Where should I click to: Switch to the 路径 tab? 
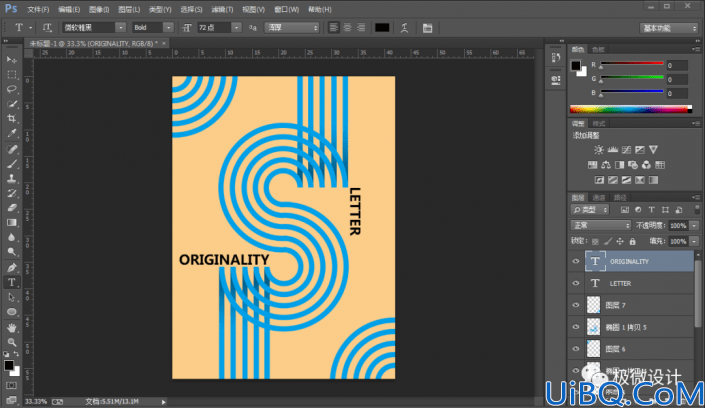tap(620, 197)
